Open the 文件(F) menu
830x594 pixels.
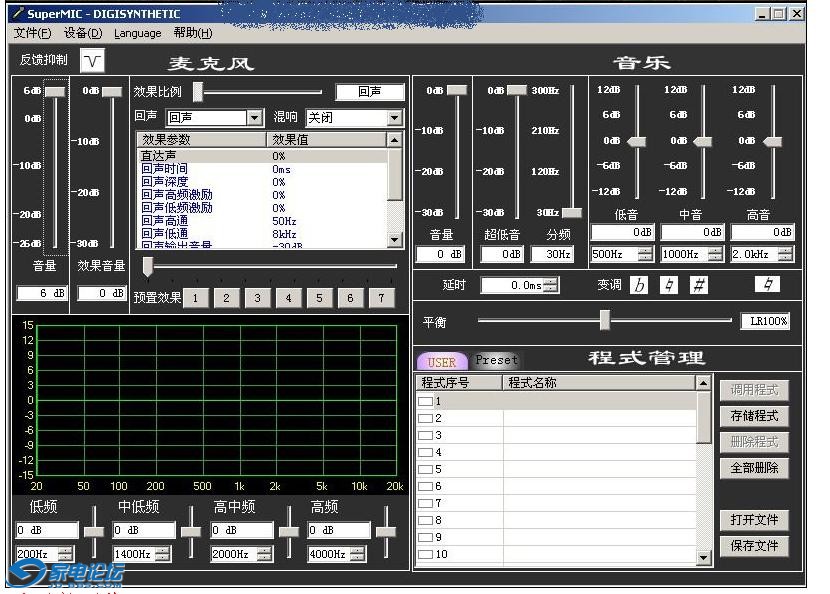[32, 33]
